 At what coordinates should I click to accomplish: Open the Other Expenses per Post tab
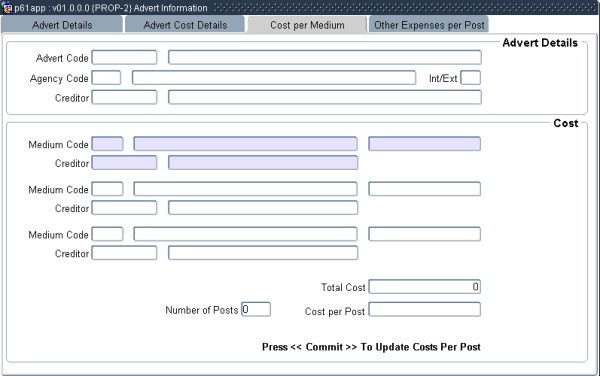point(429,25)
